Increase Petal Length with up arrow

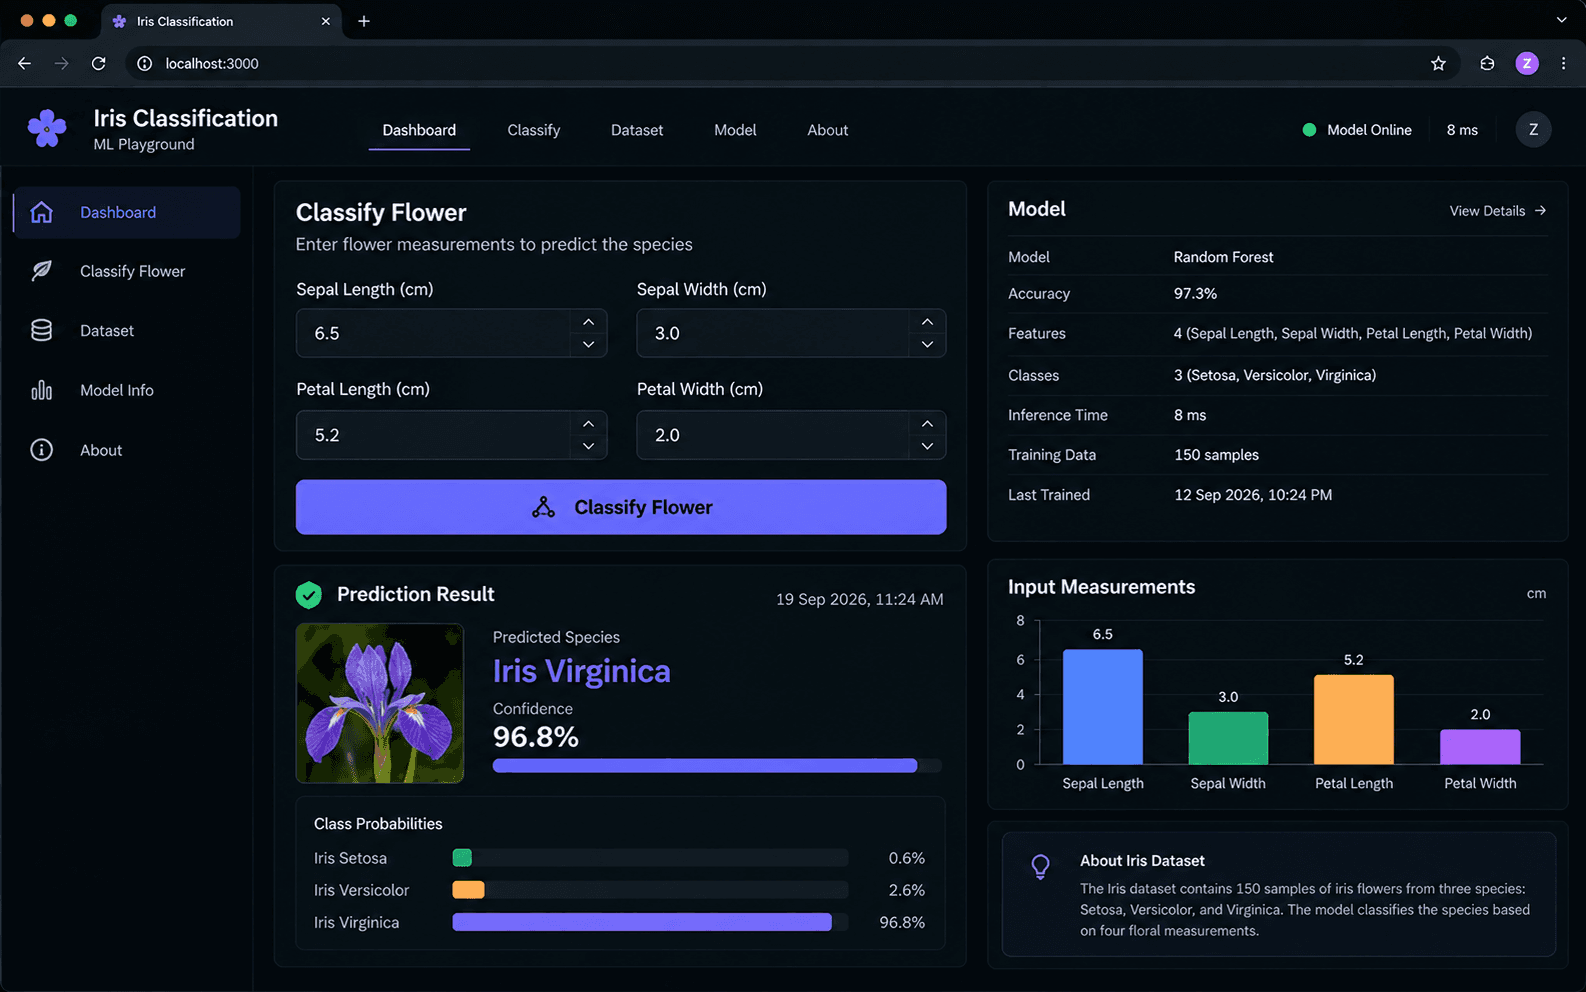point(588,424)
